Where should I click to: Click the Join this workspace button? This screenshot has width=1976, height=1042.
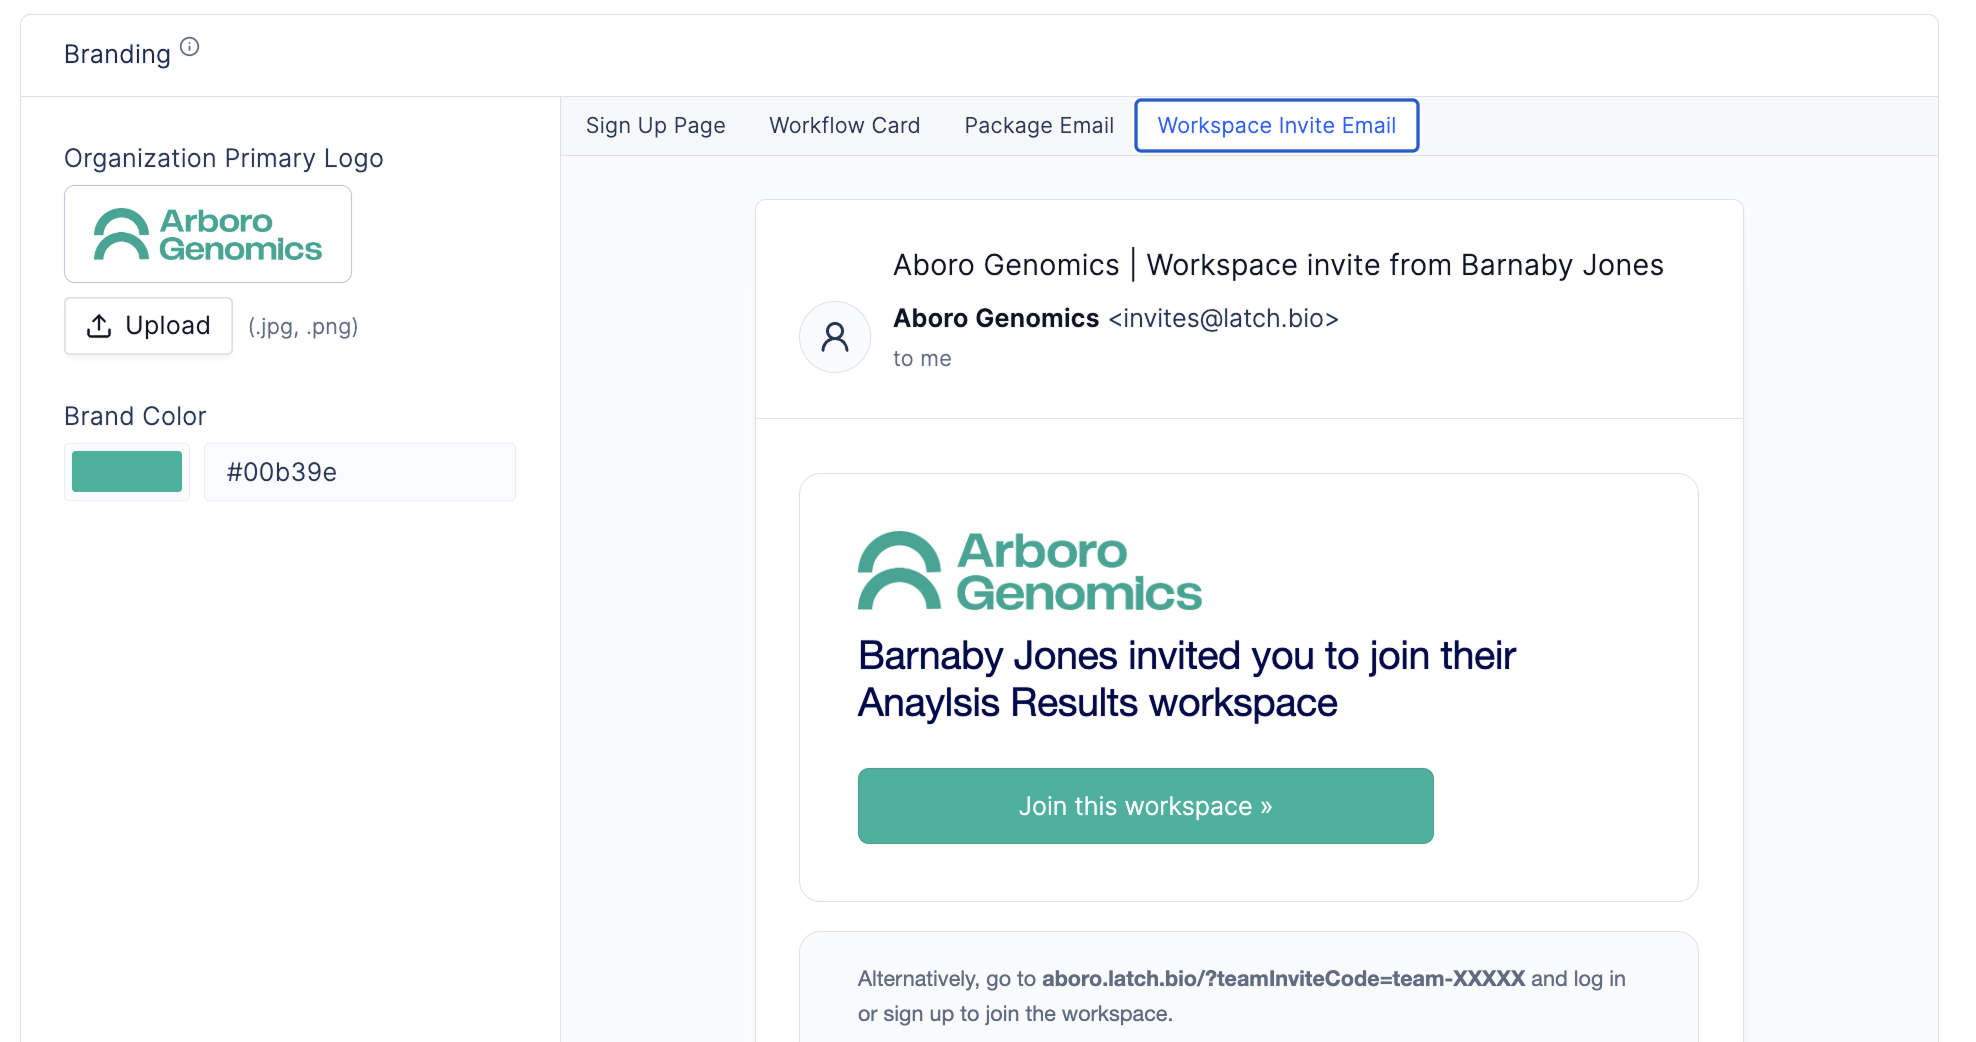coord(1146,806)
